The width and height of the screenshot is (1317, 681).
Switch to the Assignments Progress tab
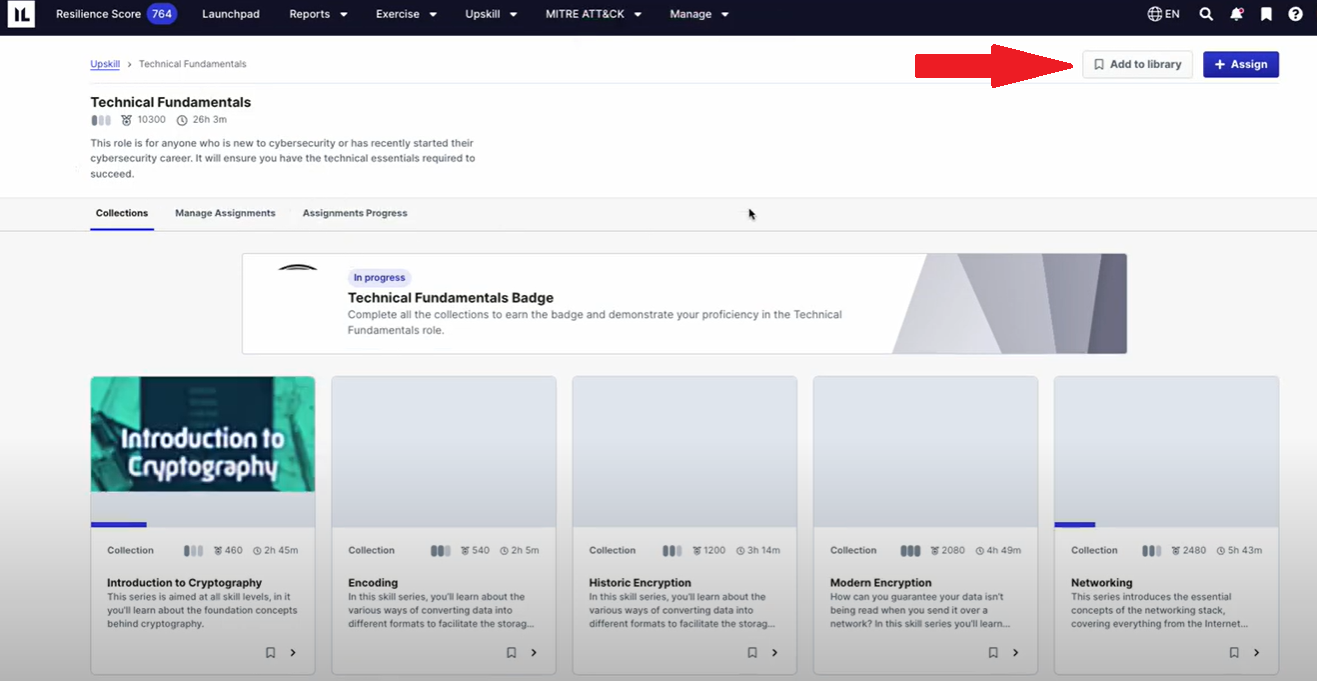[x=355, y=213]
